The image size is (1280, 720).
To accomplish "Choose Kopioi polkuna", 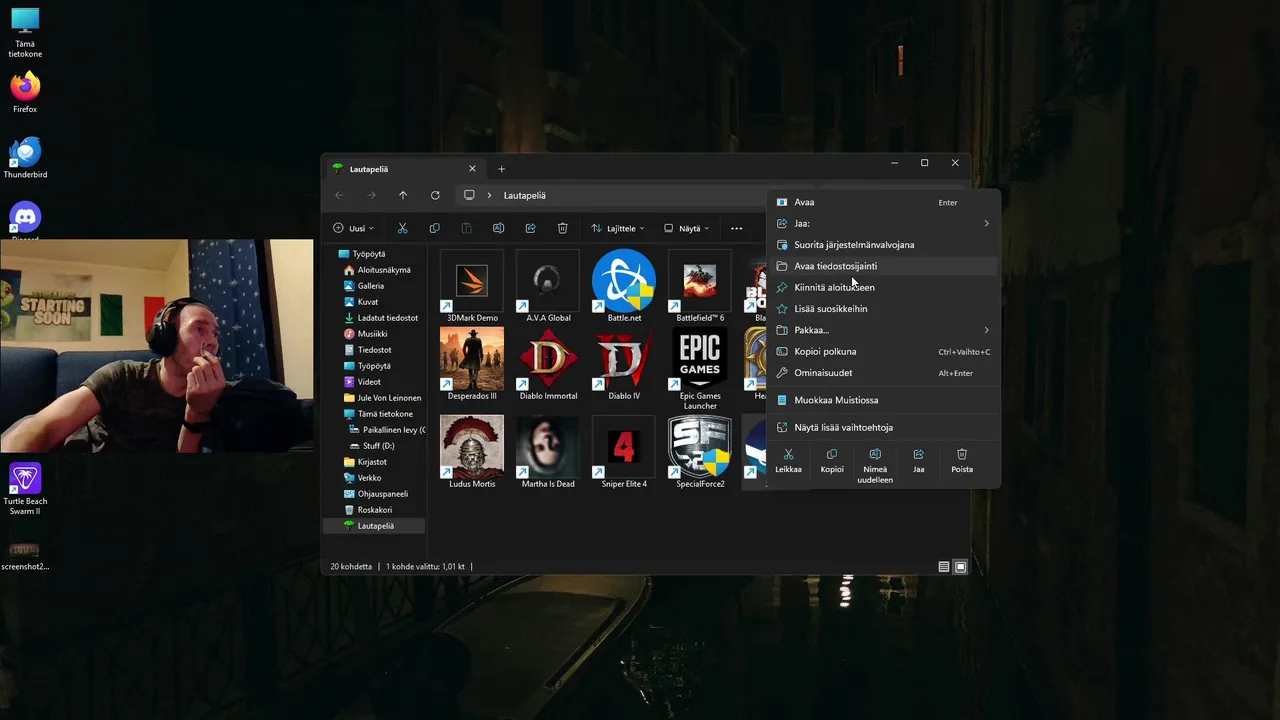I will [885, 351].
